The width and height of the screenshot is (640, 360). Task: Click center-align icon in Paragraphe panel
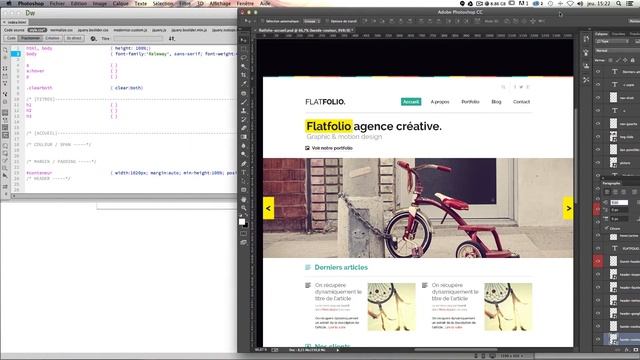[615, 192]
